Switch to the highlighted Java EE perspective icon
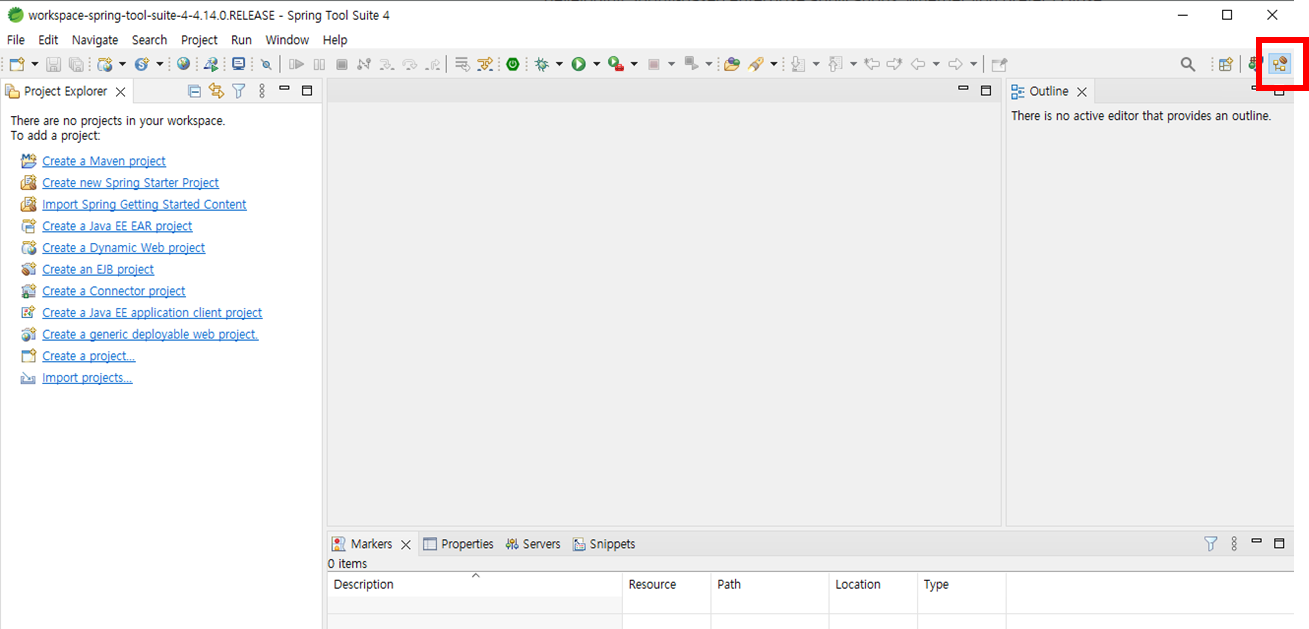The image size is (1309, 629). [x=1280, y=64]
